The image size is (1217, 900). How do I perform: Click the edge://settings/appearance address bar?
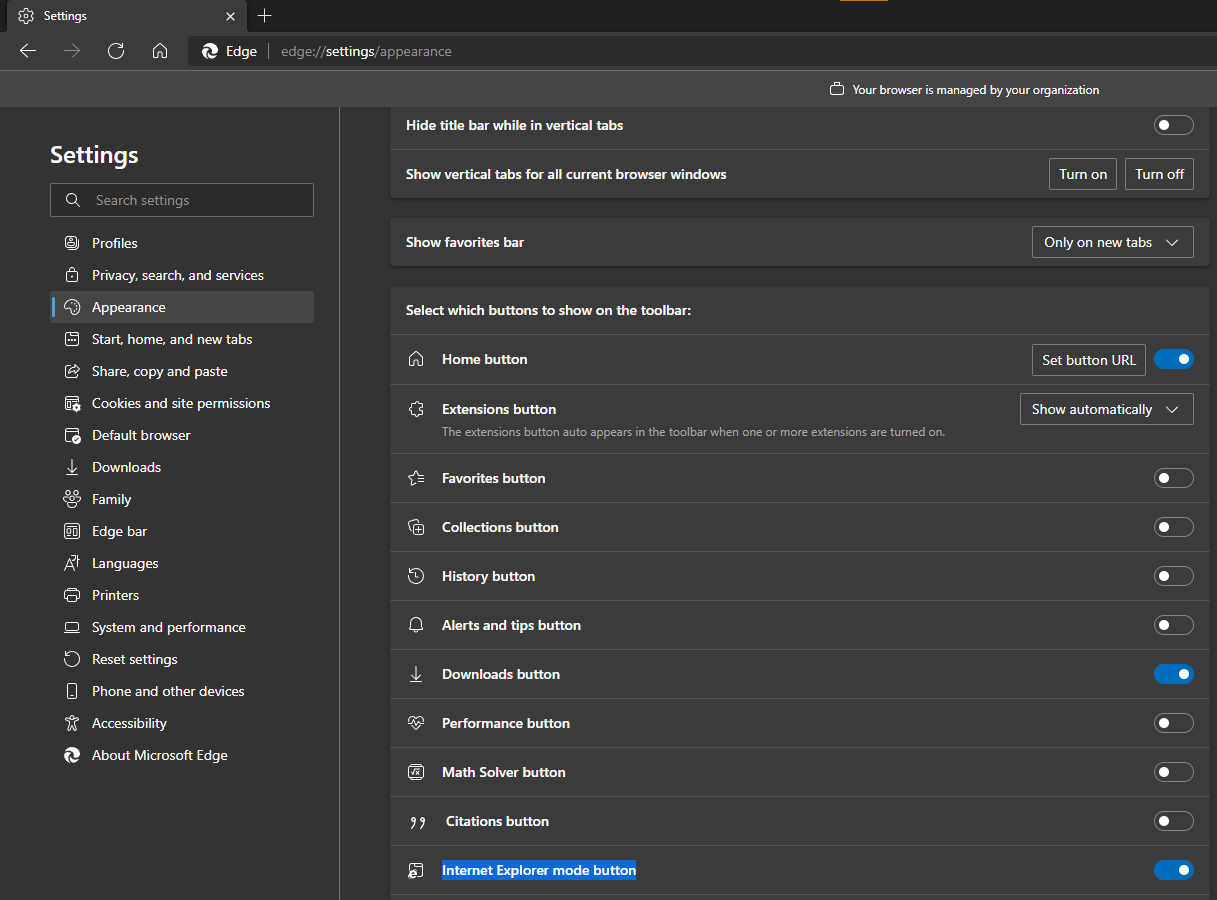point(700,51)
